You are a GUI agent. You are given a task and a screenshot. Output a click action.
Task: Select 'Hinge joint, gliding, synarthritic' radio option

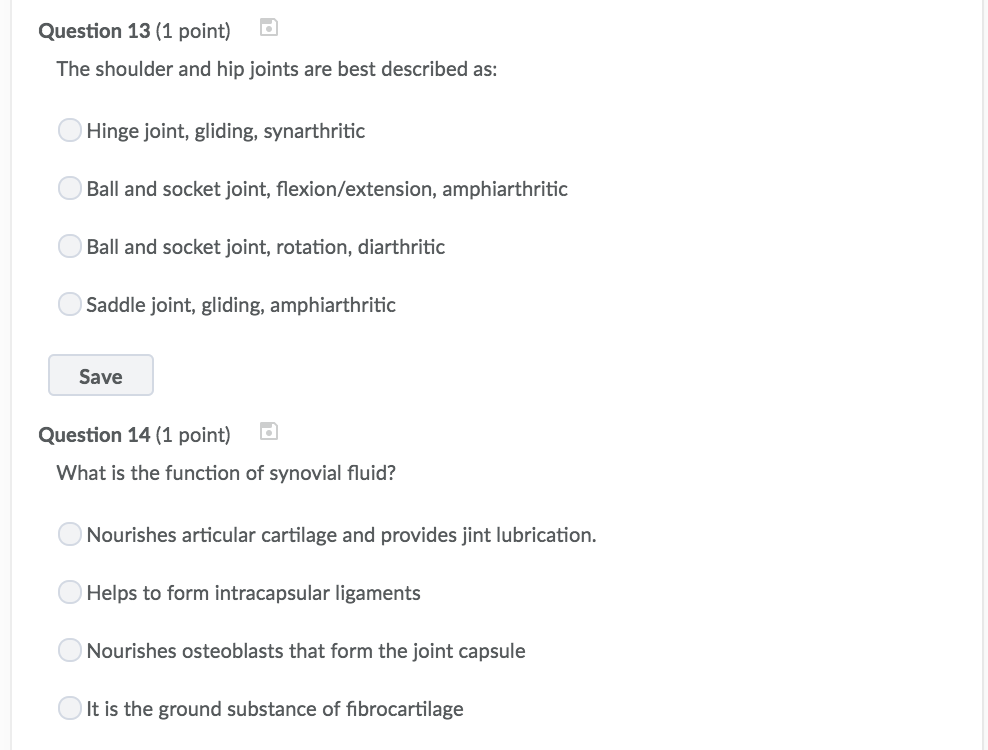click(69, 130)
